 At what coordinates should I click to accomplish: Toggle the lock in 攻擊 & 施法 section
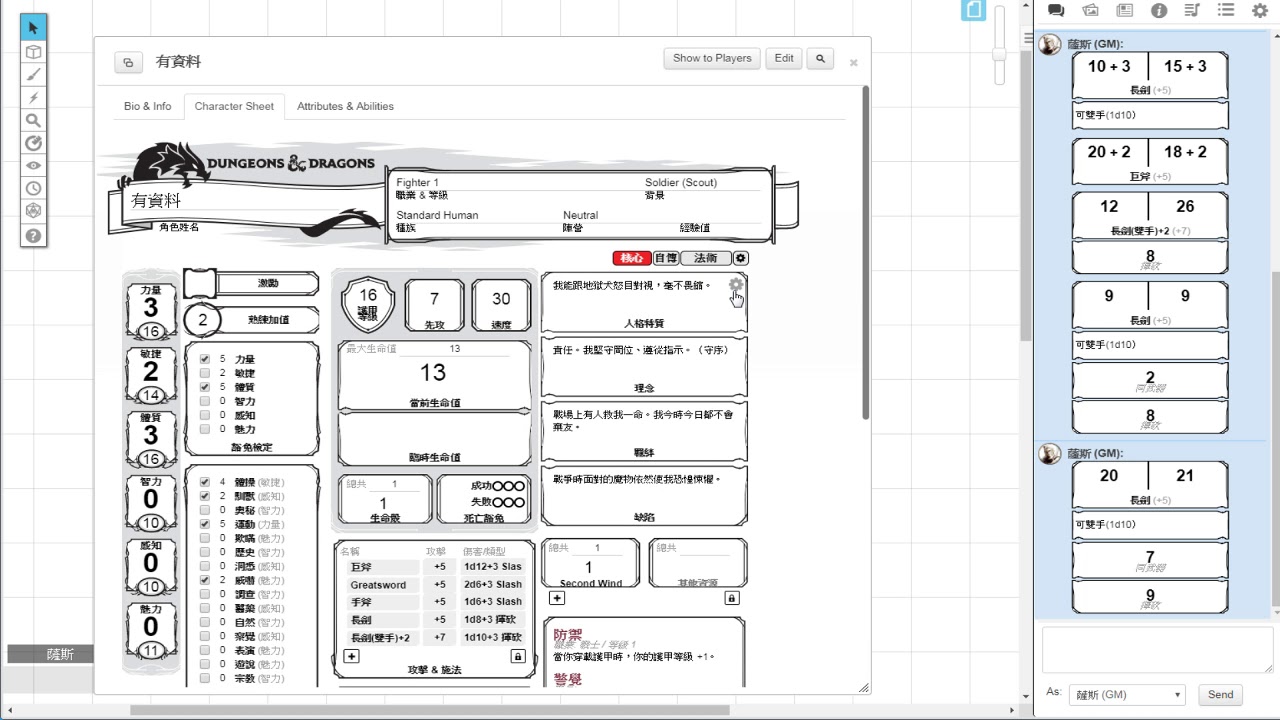[518, 656]
